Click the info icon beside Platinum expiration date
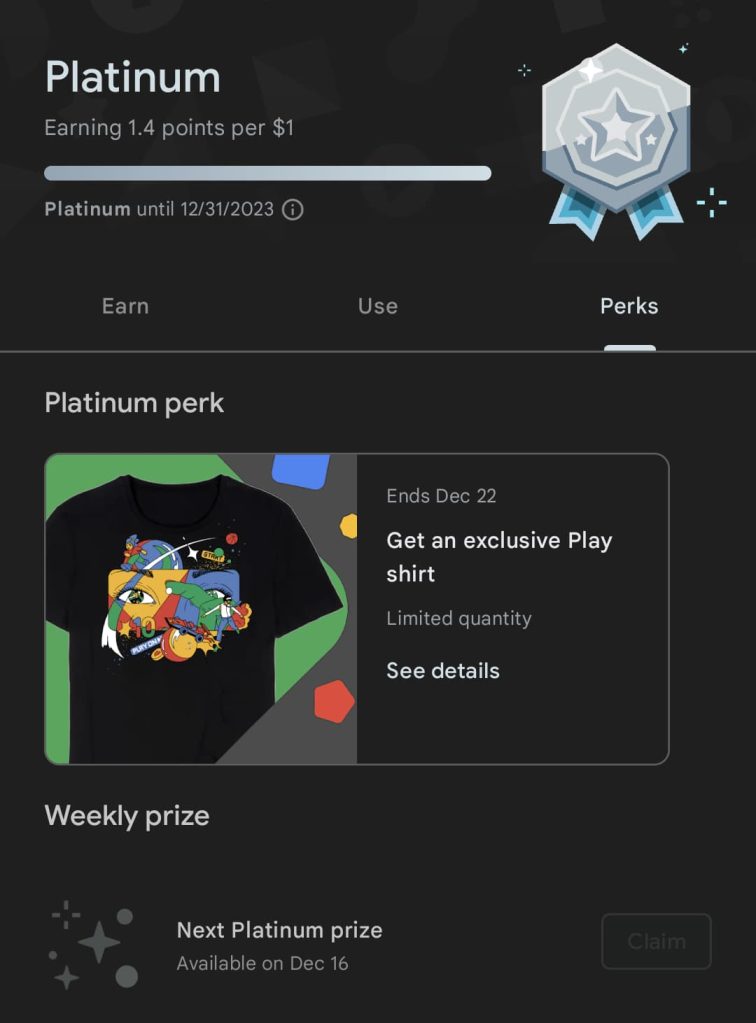 (x=293, y=210)
